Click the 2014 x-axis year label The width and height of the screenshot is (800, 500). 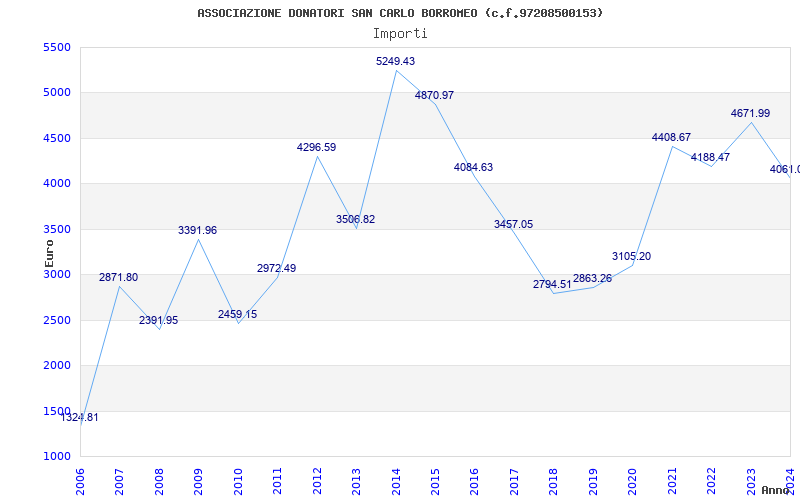point(396,482)
